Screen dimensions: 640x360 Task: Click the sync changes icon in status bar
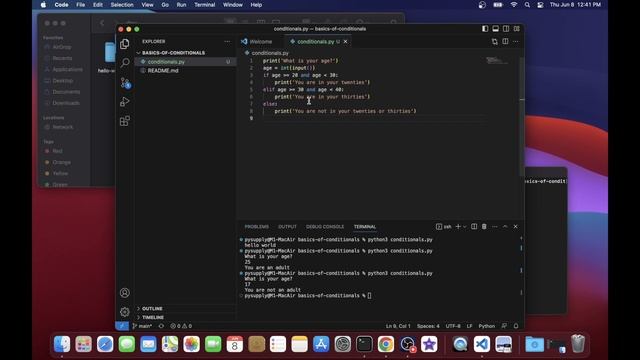pos(161,326)
